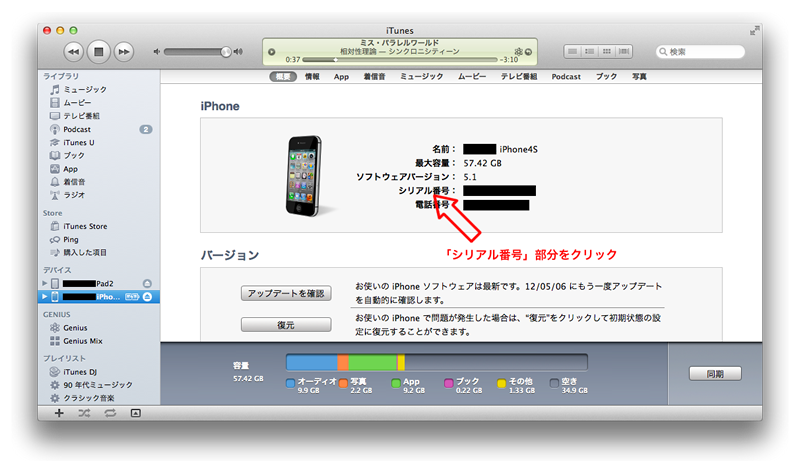Image resolution: width=800 pixels, height=473 pixels.
Task: Click the previous track rewind button
Action: (73, 52)
